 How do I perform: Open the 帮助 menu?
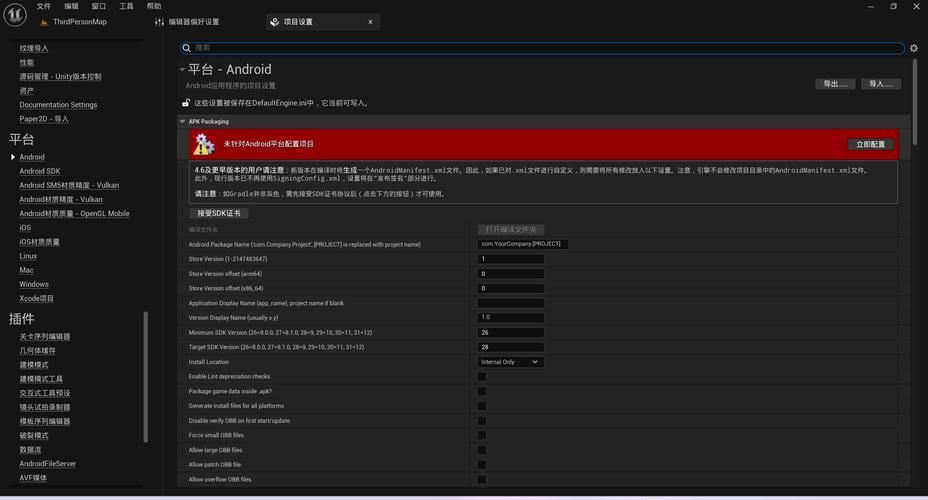tap(154, 6)
